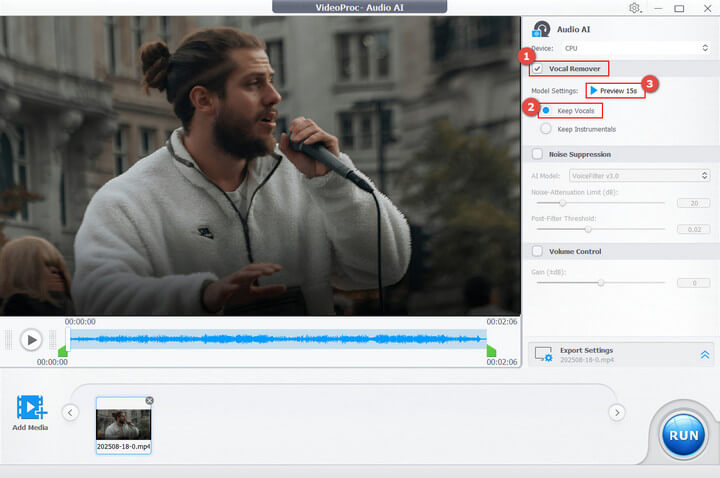The width and height of the screenshot is (720, 478).
Task: Click the green trim start marker
Action: click(x=63, y=351)
